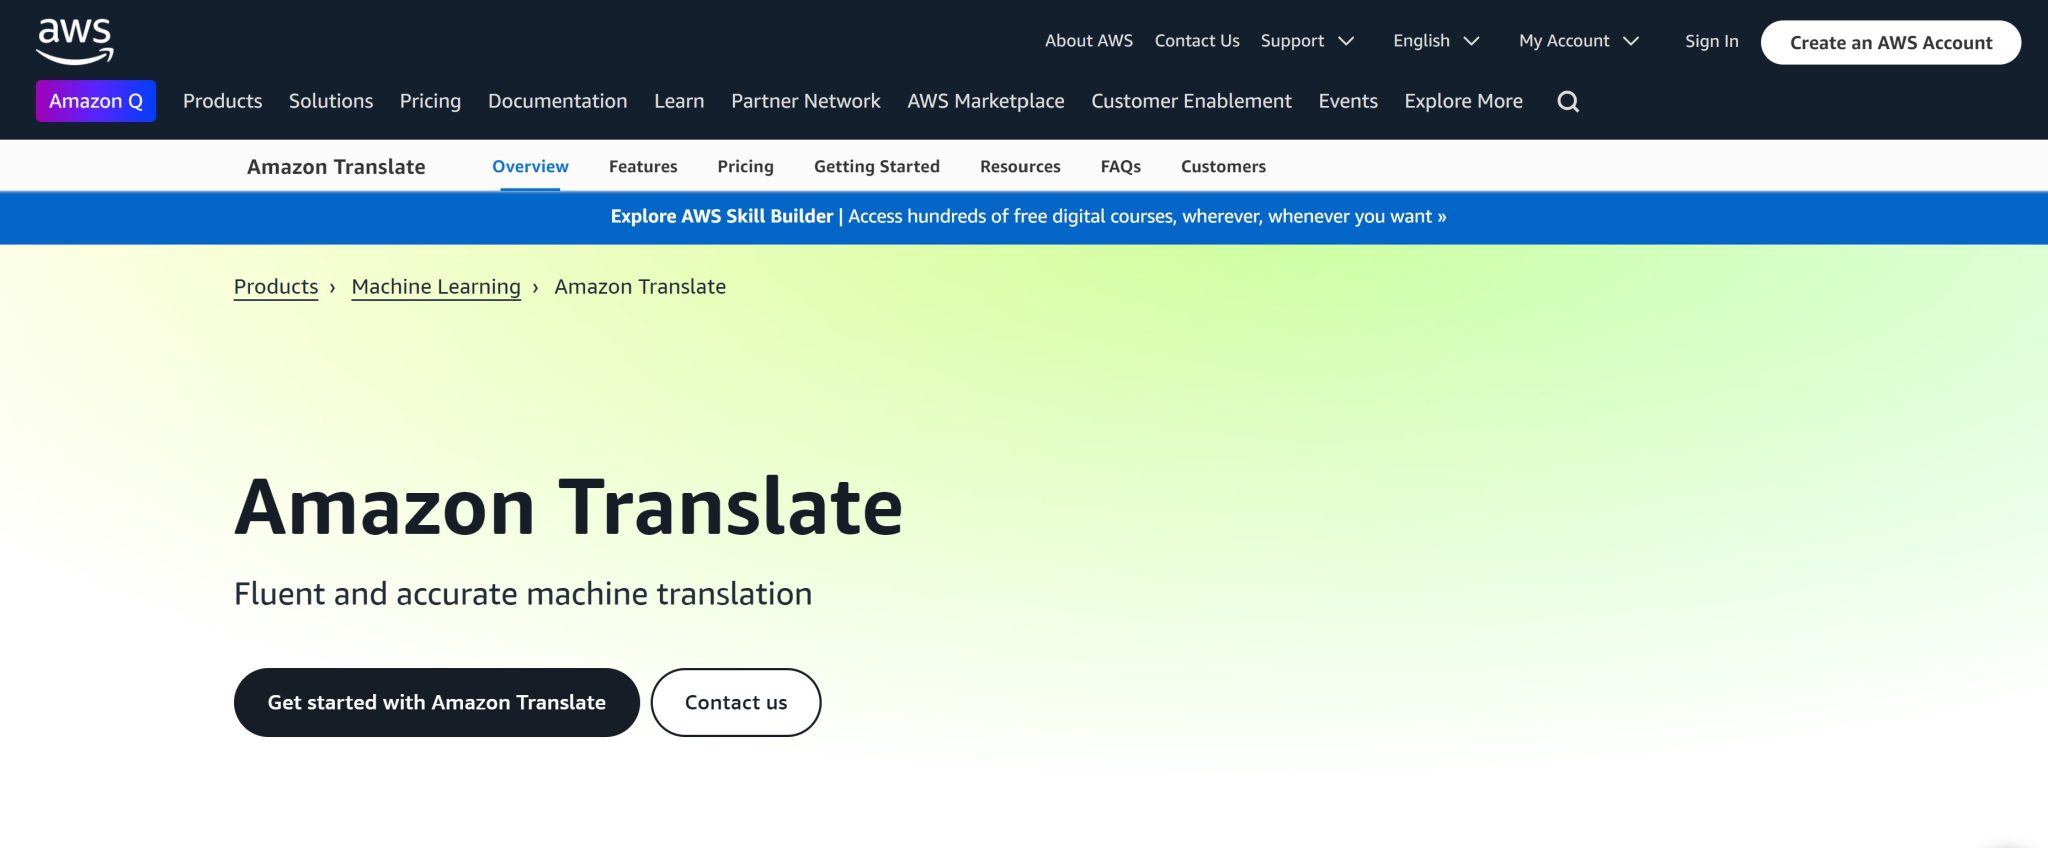The width and height of the screenshot is (2048, 848).
Task: Open AWS Marketplace in navigation bar
Action: click(985, 101)
